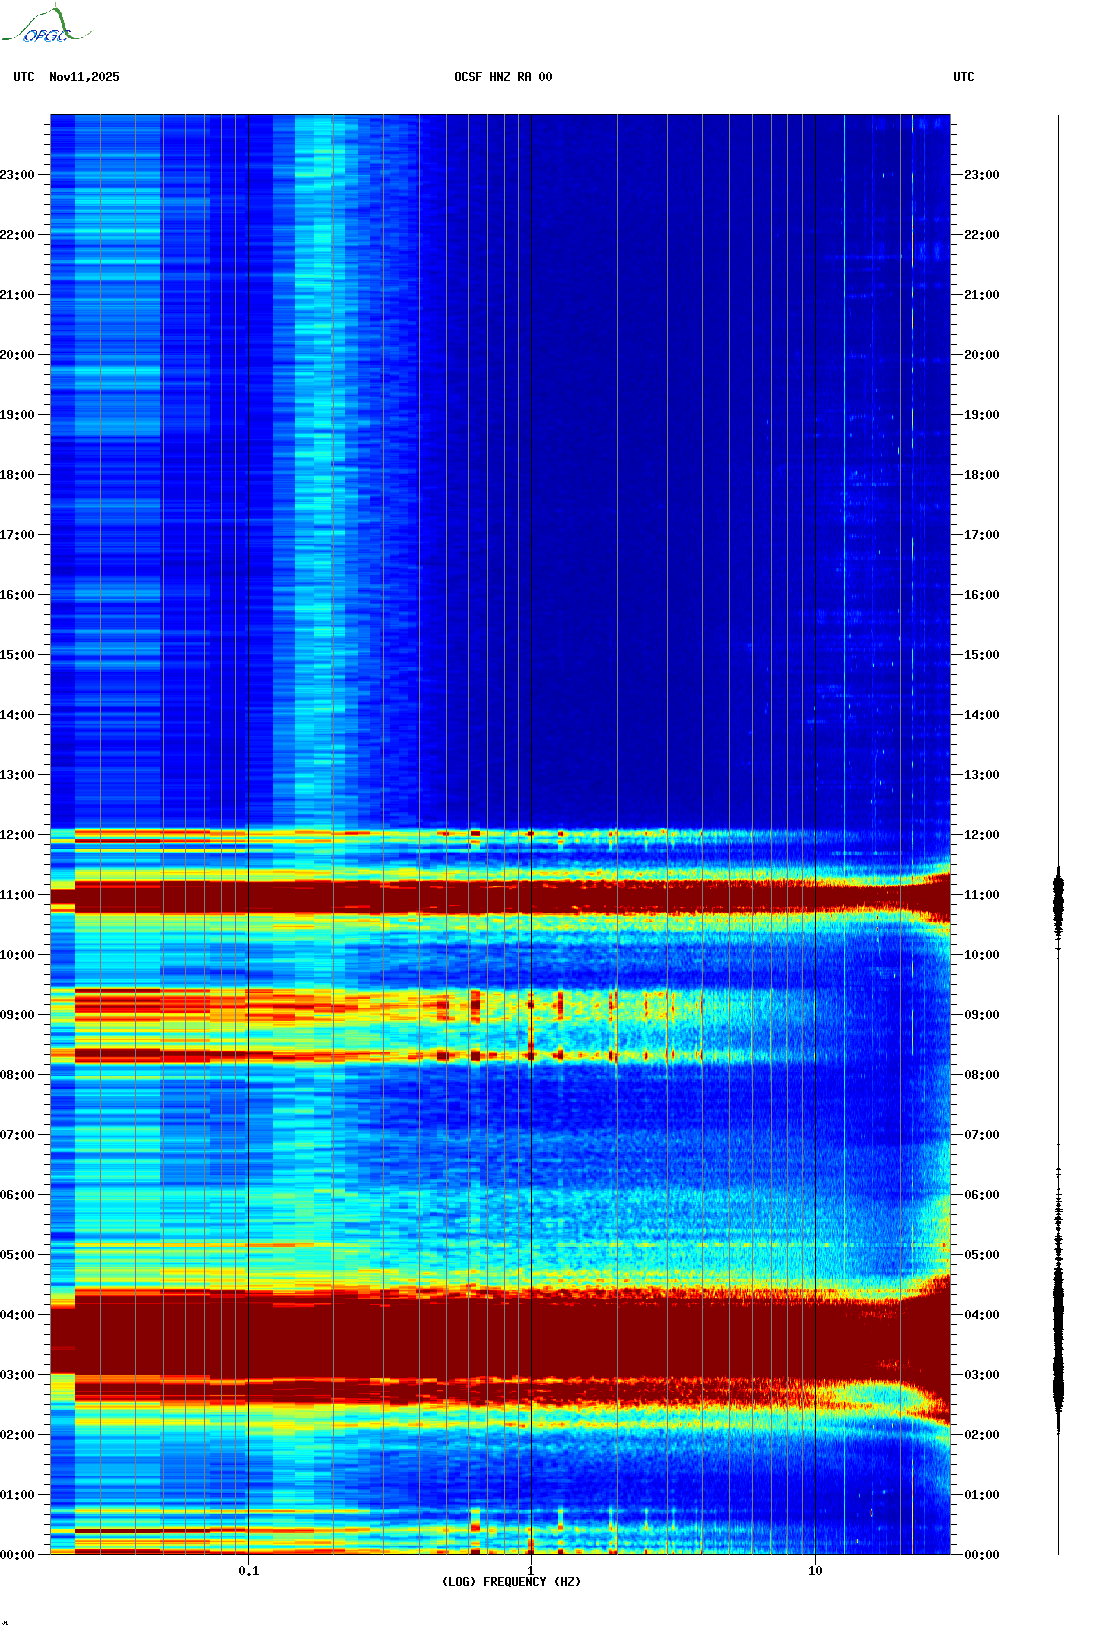Click the UTC label above the right time axis
1102x1634 pixels.
[964, 77]
